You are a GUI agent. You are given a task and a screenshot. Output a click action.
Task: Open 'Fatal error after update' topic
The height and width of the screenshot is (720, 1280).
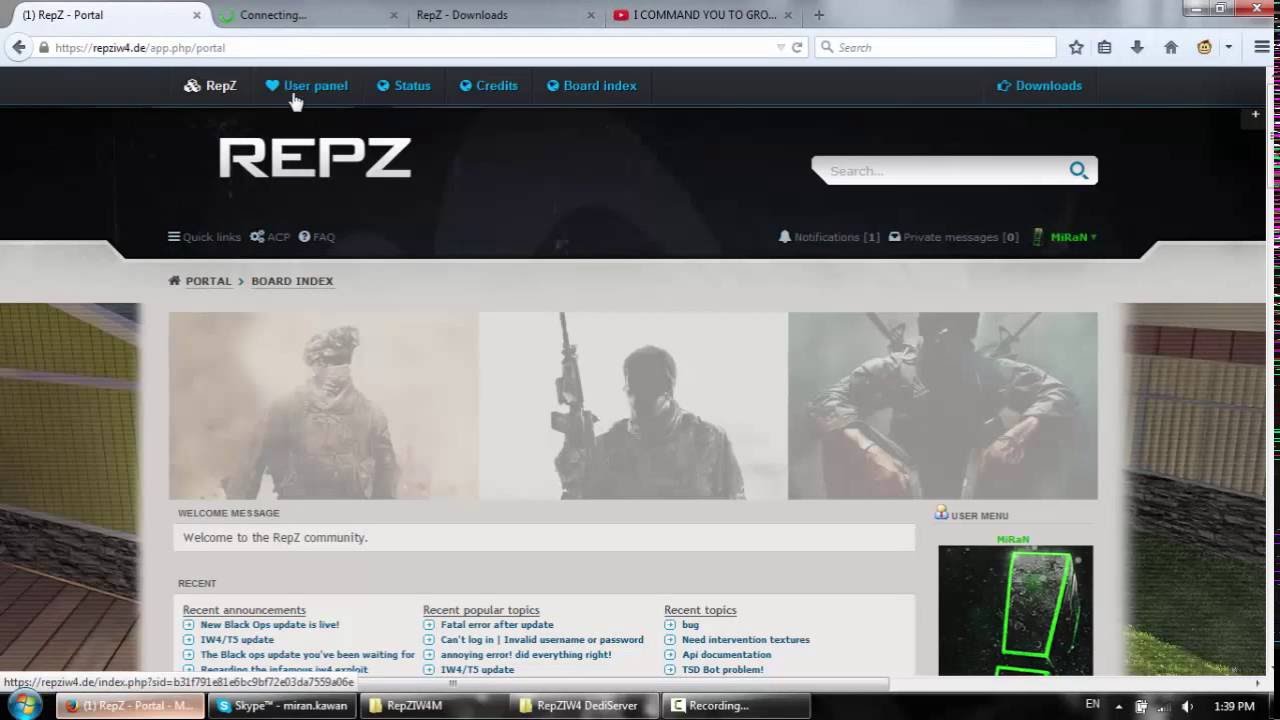[x=497, y=625]
